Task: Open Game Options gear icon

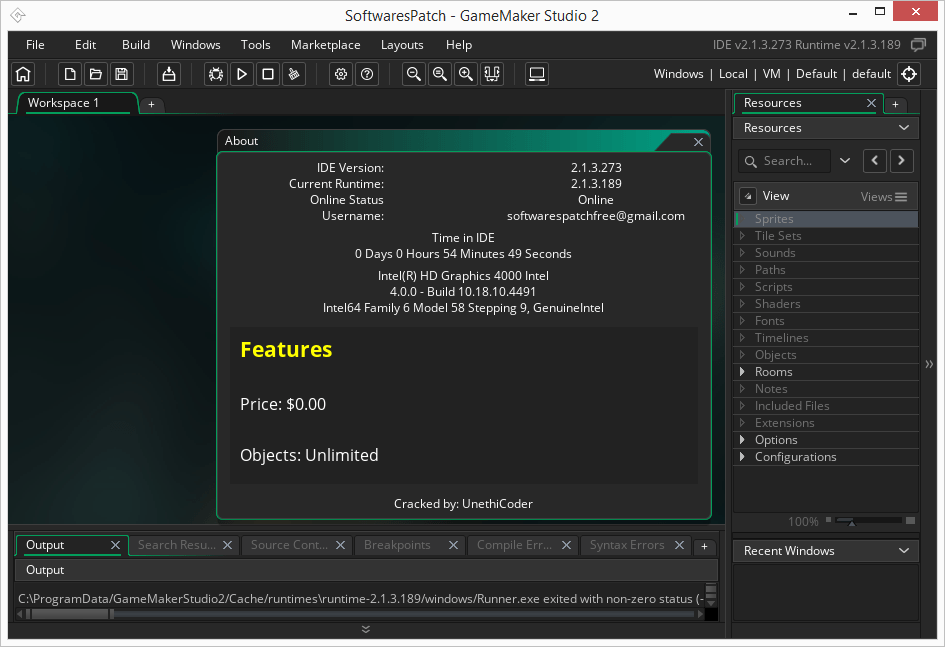Action: pyautogui.click(x=341, y=74)
